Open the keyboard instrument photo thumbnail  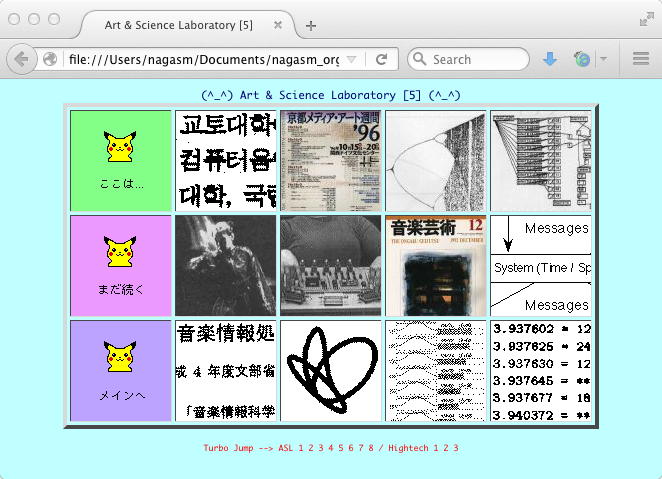coord(331,266)
